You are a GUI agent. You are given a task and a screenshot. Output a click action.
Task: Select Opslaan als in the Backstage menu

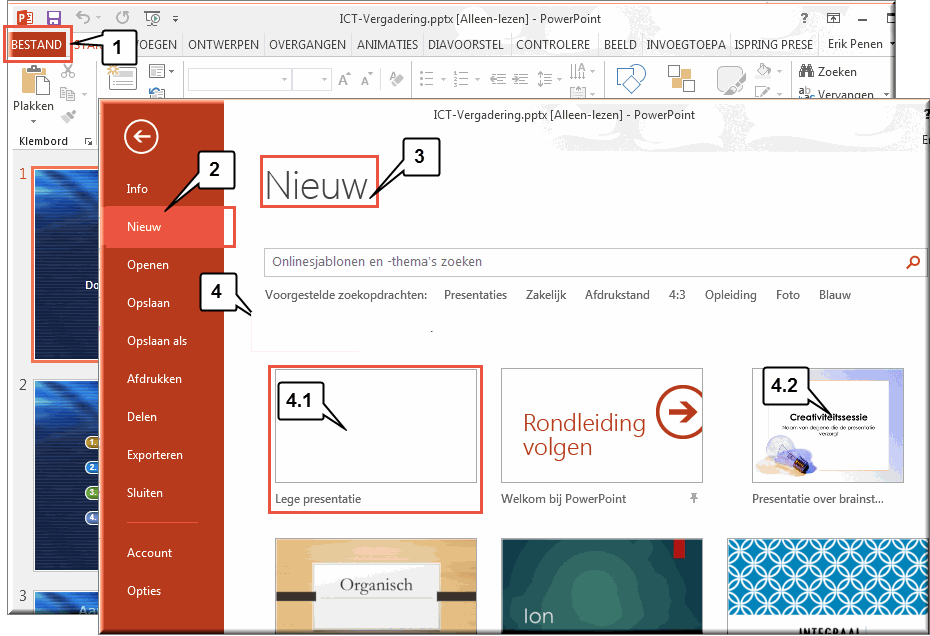point(157,341)
